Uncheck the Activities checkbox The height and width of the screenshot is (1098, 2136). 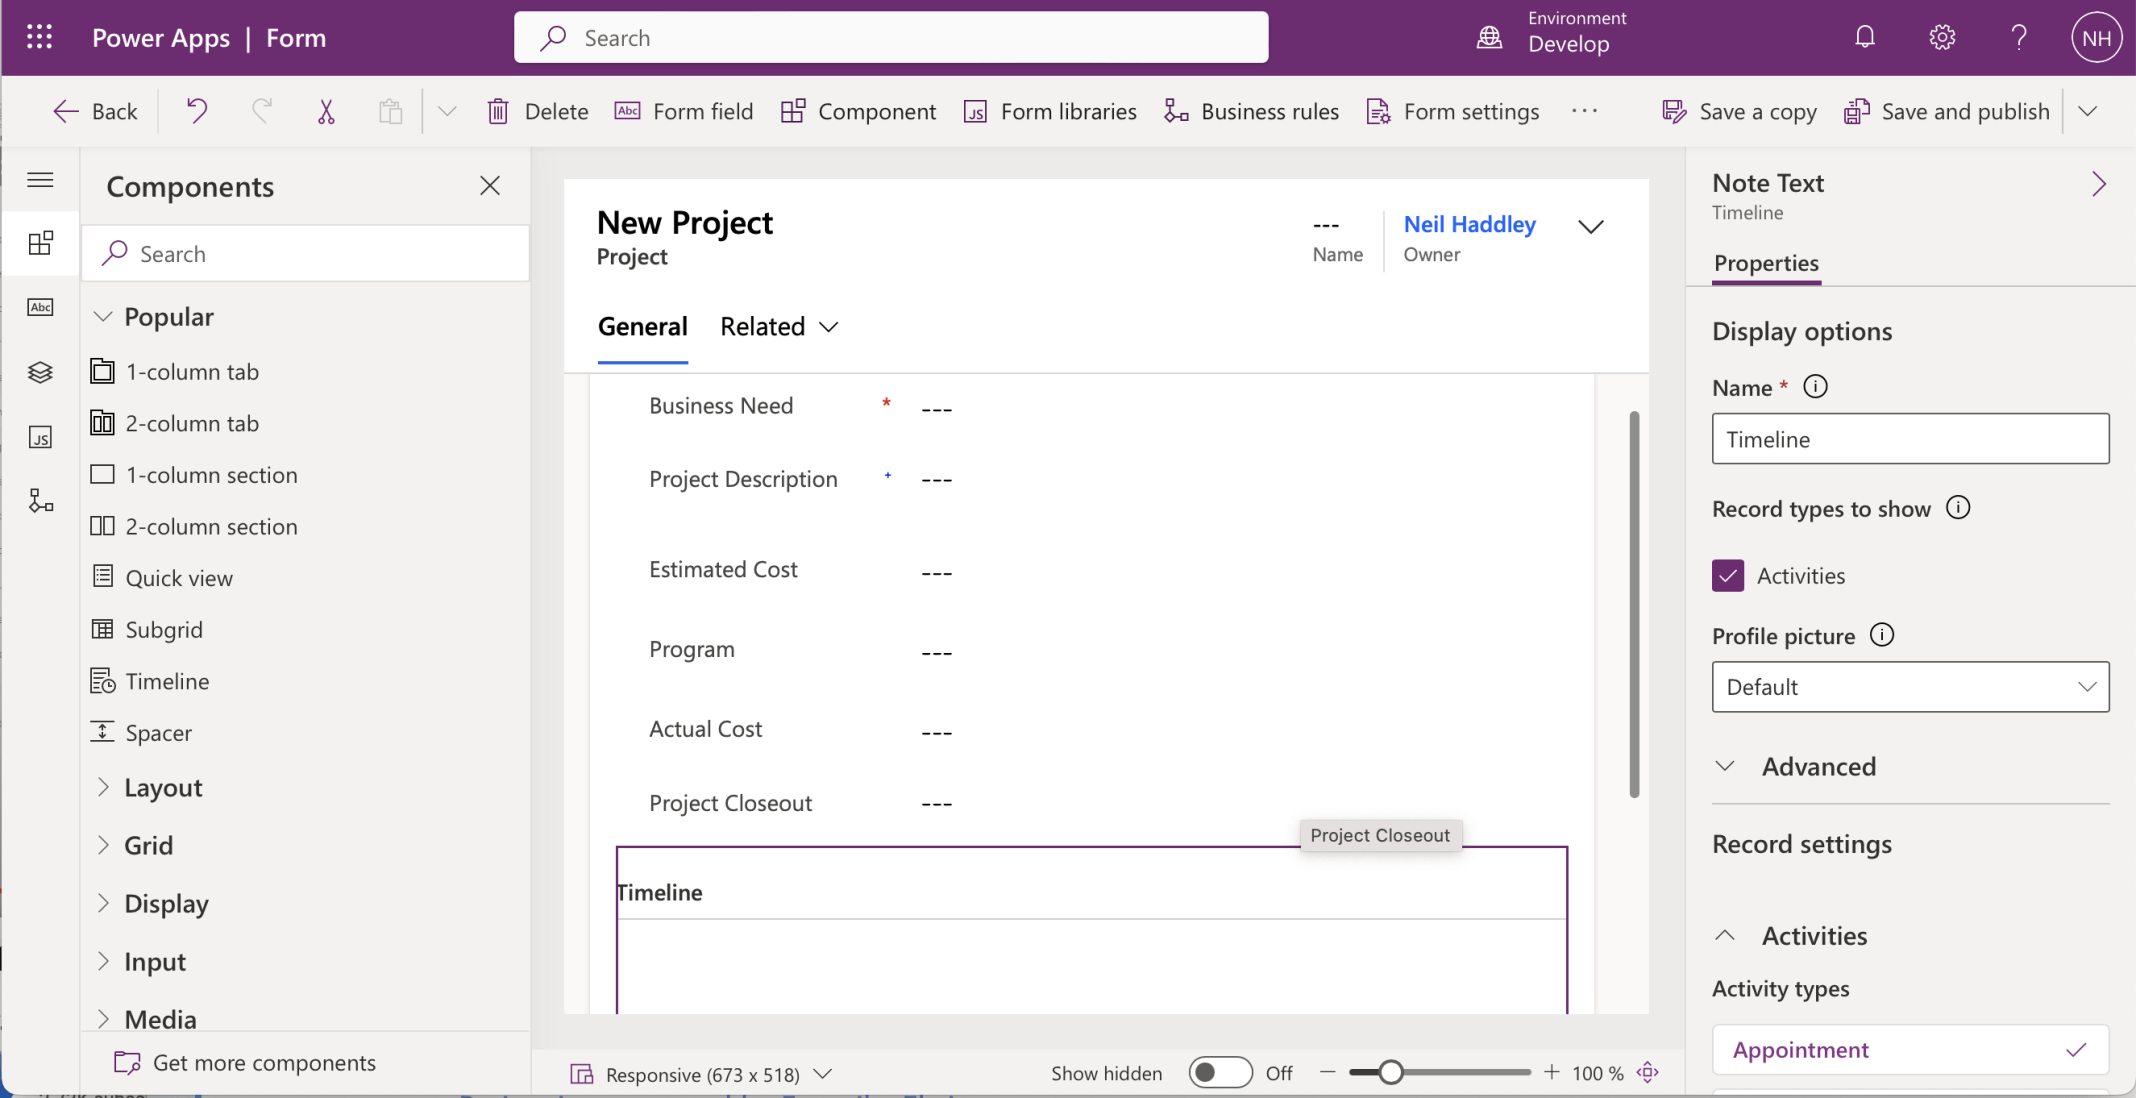pyautogui.click(x=1727, y=576)
